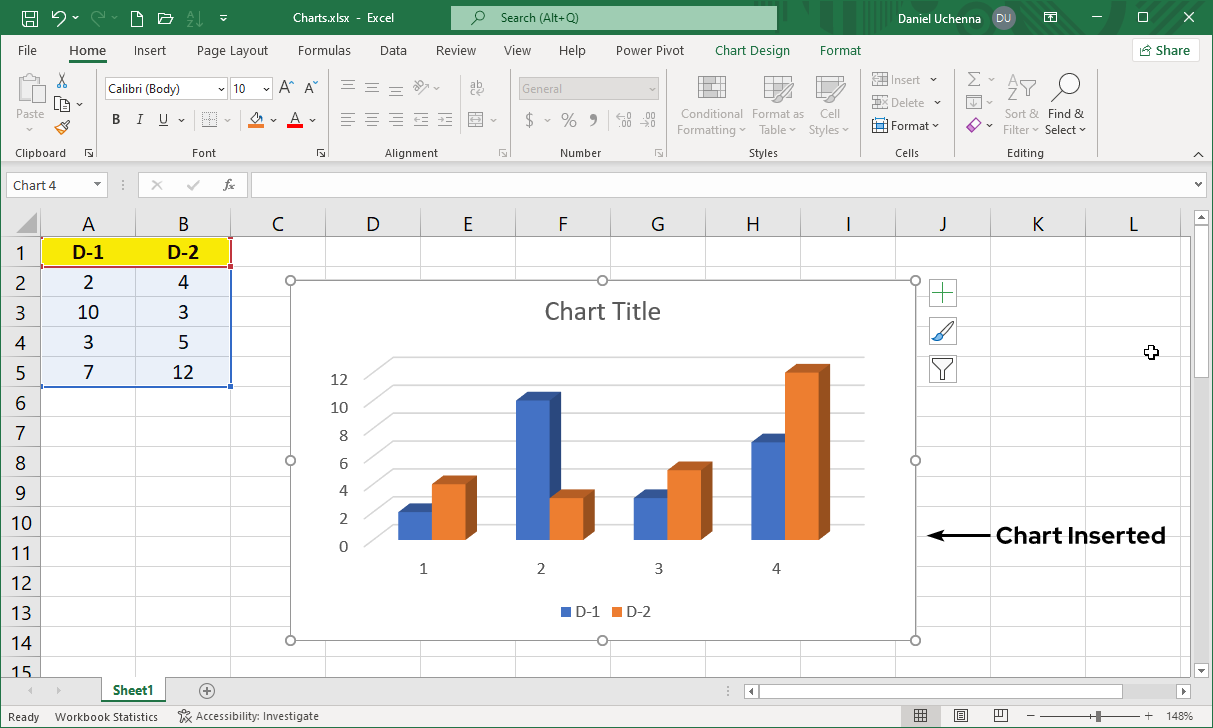Open the Insert ribbon tab
This screenshot has width=1213, height=728.
(x=150, y=50)
